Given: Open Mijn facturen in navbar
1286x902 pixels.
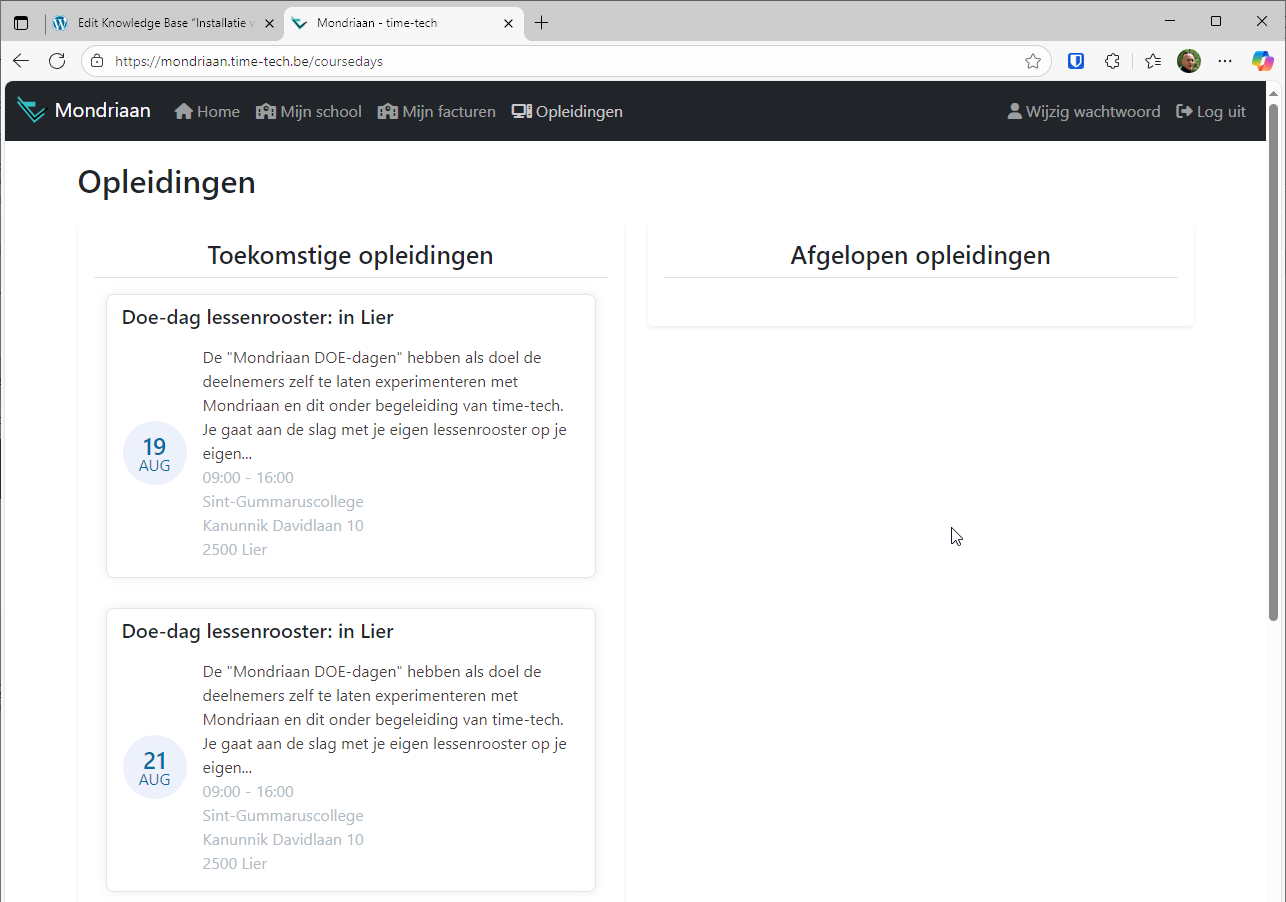Looking at the screenshot, I should click(437, 111).
